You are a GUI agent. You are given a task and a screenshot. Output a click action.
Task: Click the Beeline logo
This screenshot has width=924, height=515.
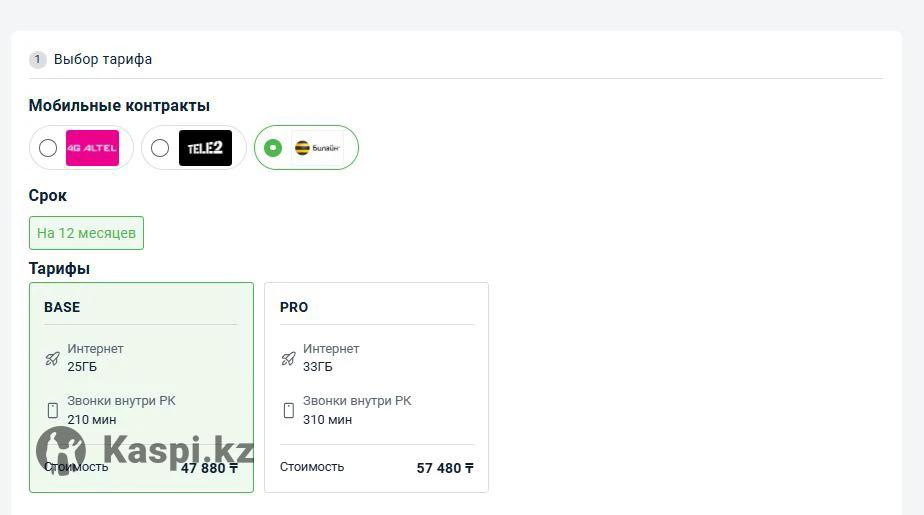coord(317,148)
